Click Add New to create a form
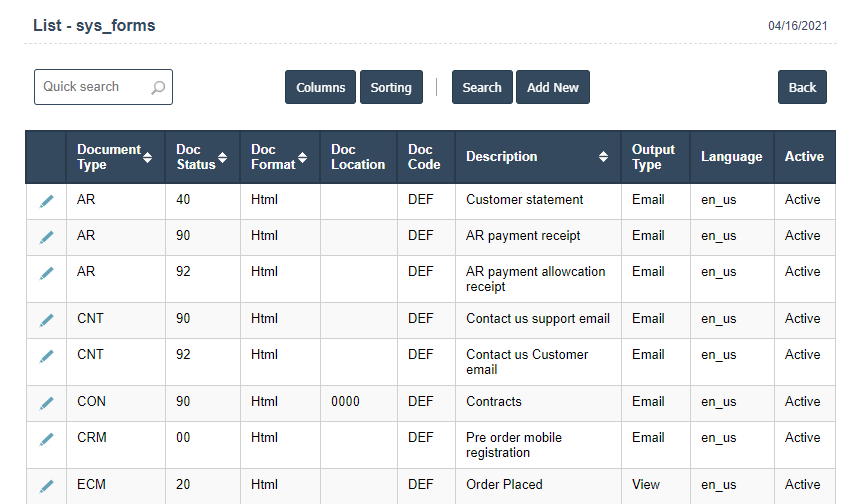The height and width of the screenshot is (504, 854). pyautogui.click(x=553, y=88)
